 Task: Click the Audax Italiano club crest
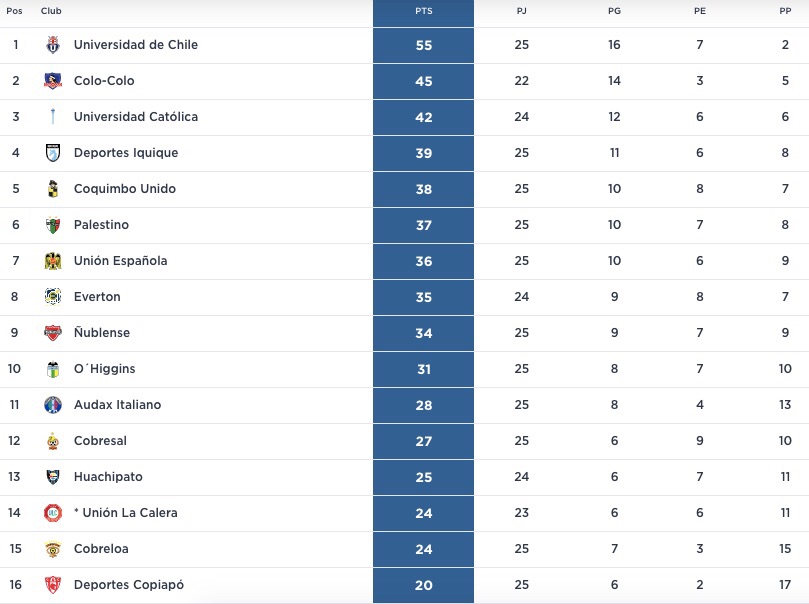click(x=53, y=405)
